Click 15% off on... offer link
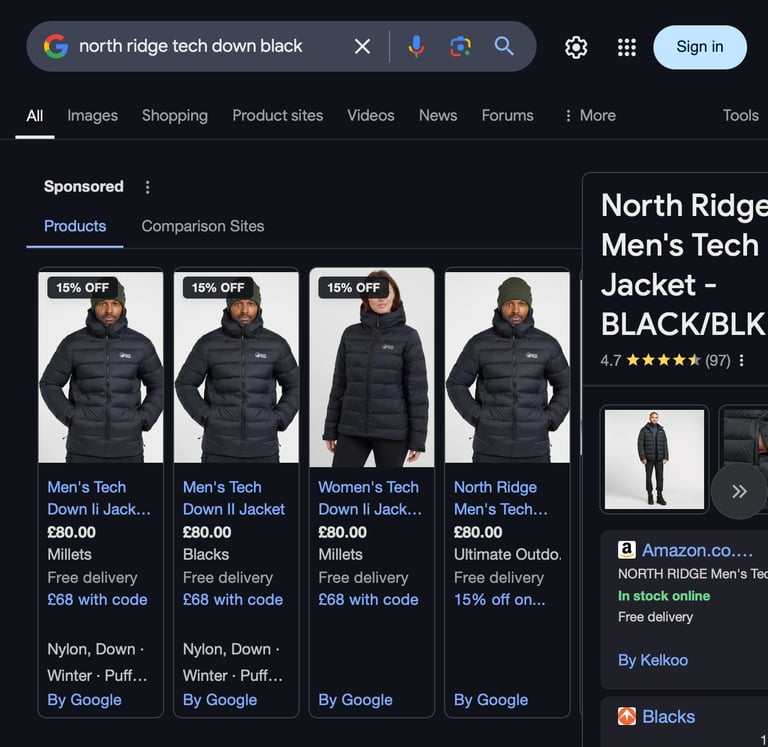 [500, 600]
